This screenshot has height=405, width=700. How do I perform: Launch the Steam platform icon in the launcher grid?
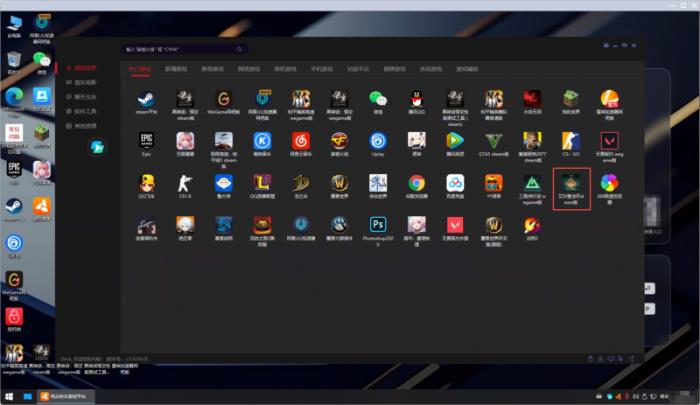(x=146, y=99)
